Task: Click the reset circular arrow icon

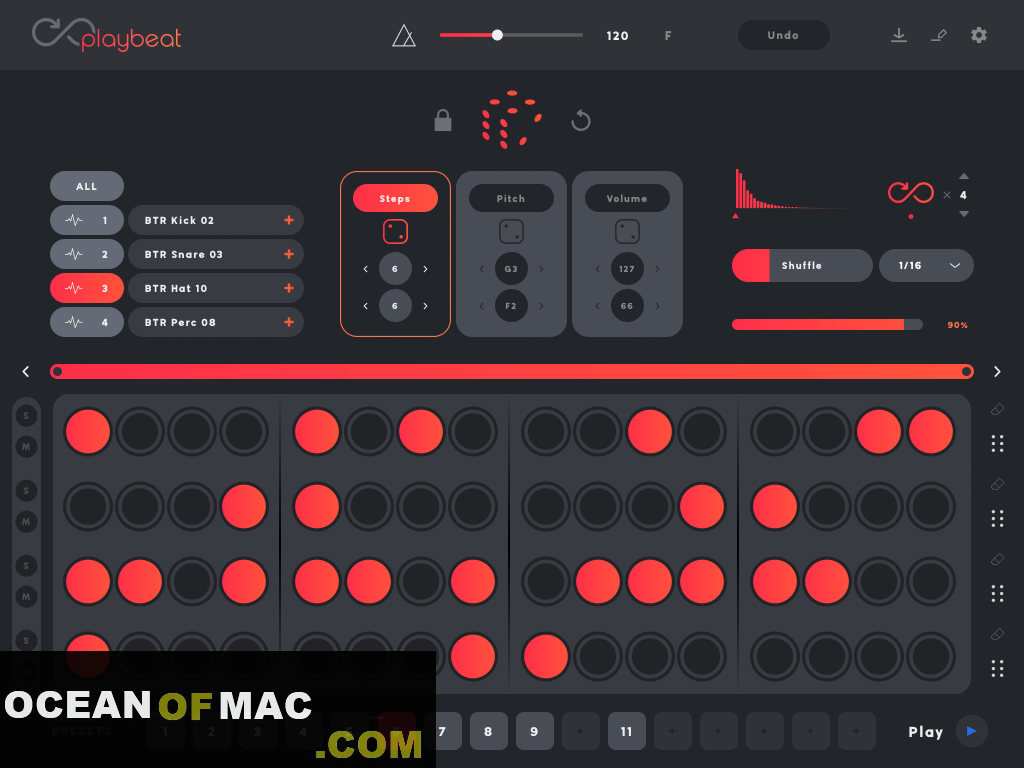Action: (581, 120)
